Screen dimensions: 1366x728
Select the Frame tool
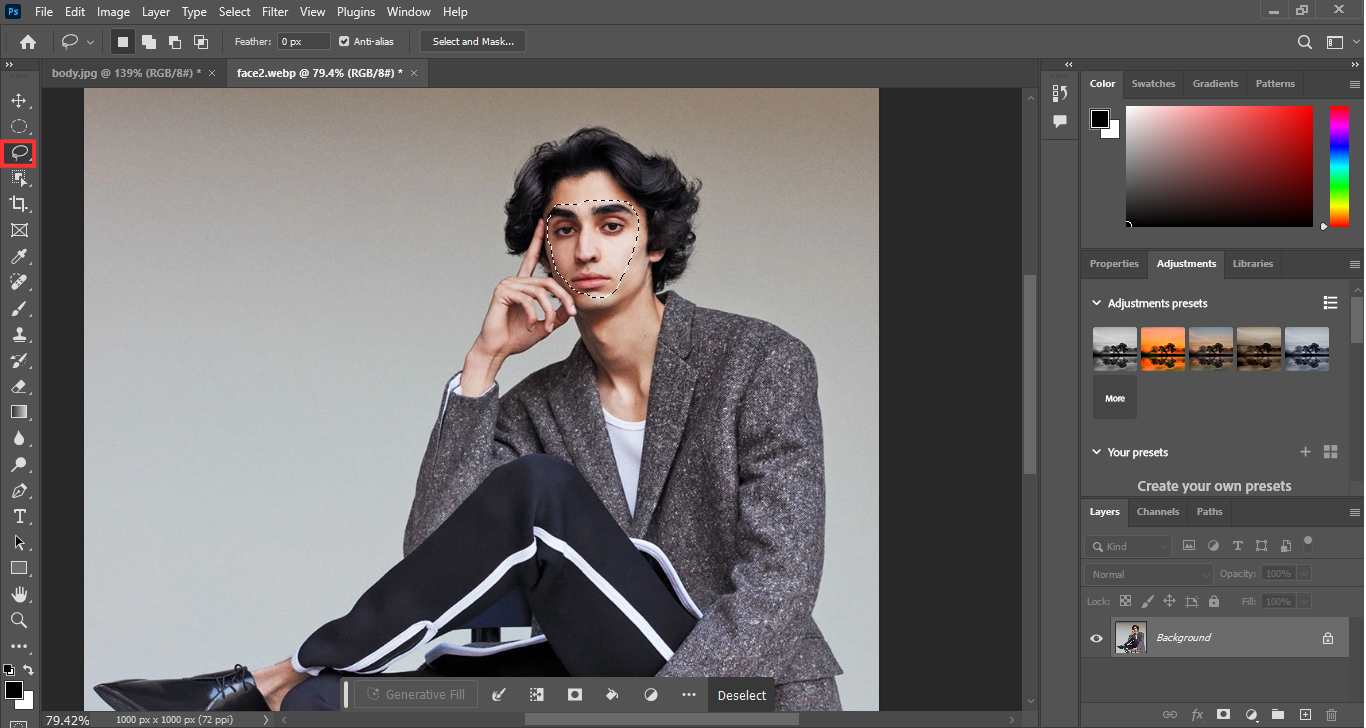(19, 230)
